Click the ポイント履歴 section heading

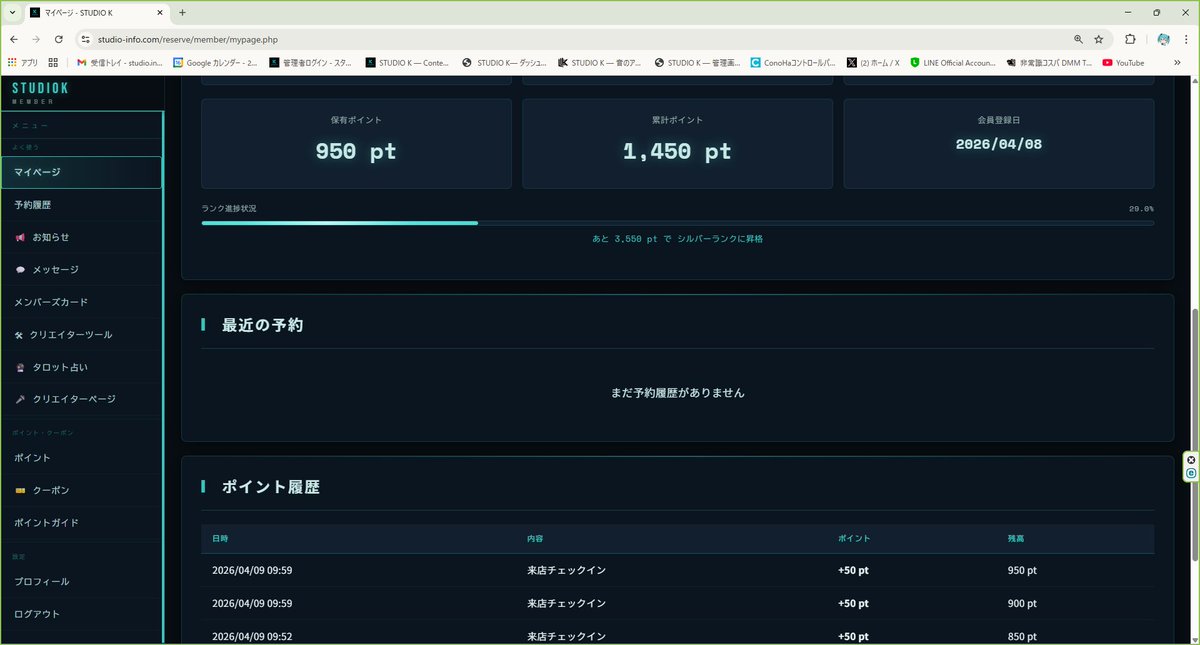270,487
